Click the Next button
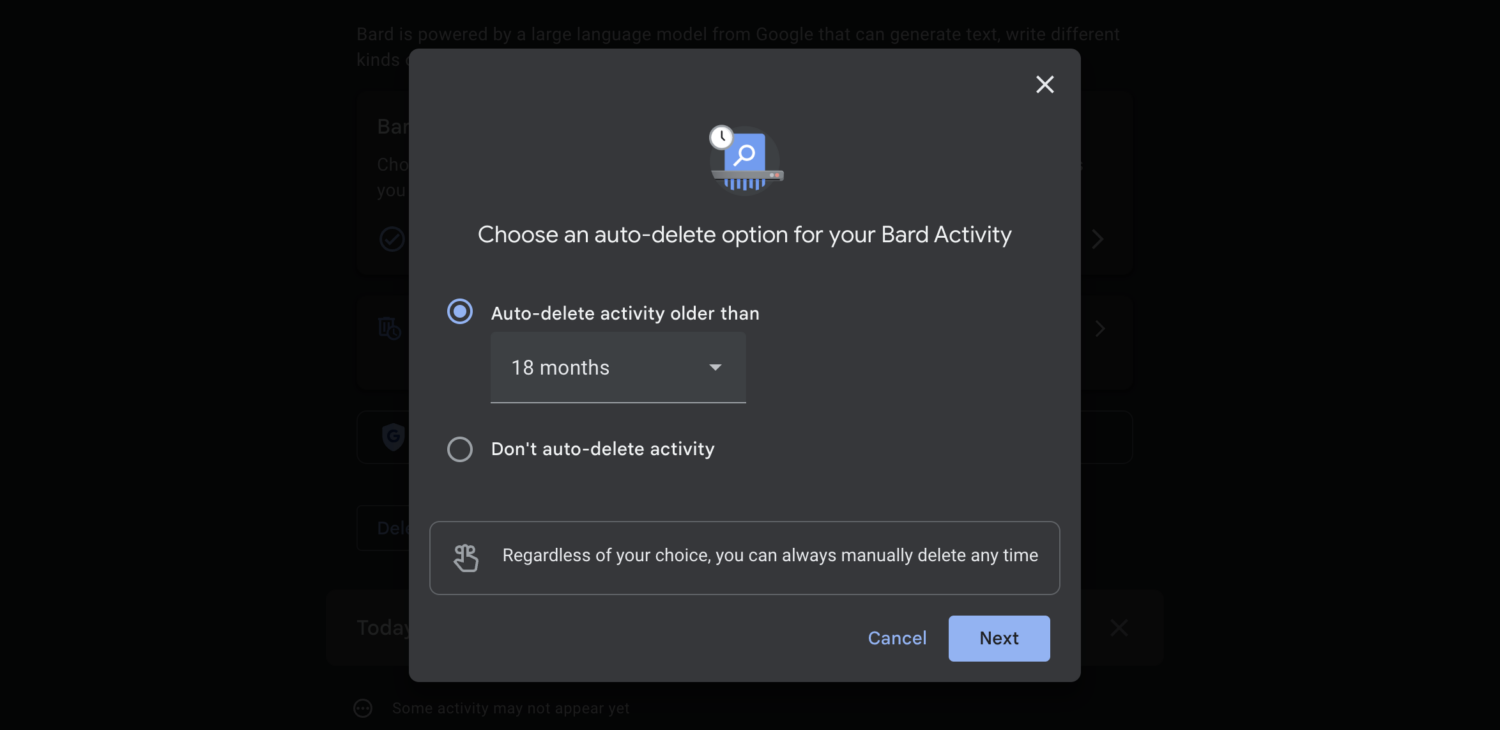Viewport: 1500px width, 730px height. pos(999,638)
